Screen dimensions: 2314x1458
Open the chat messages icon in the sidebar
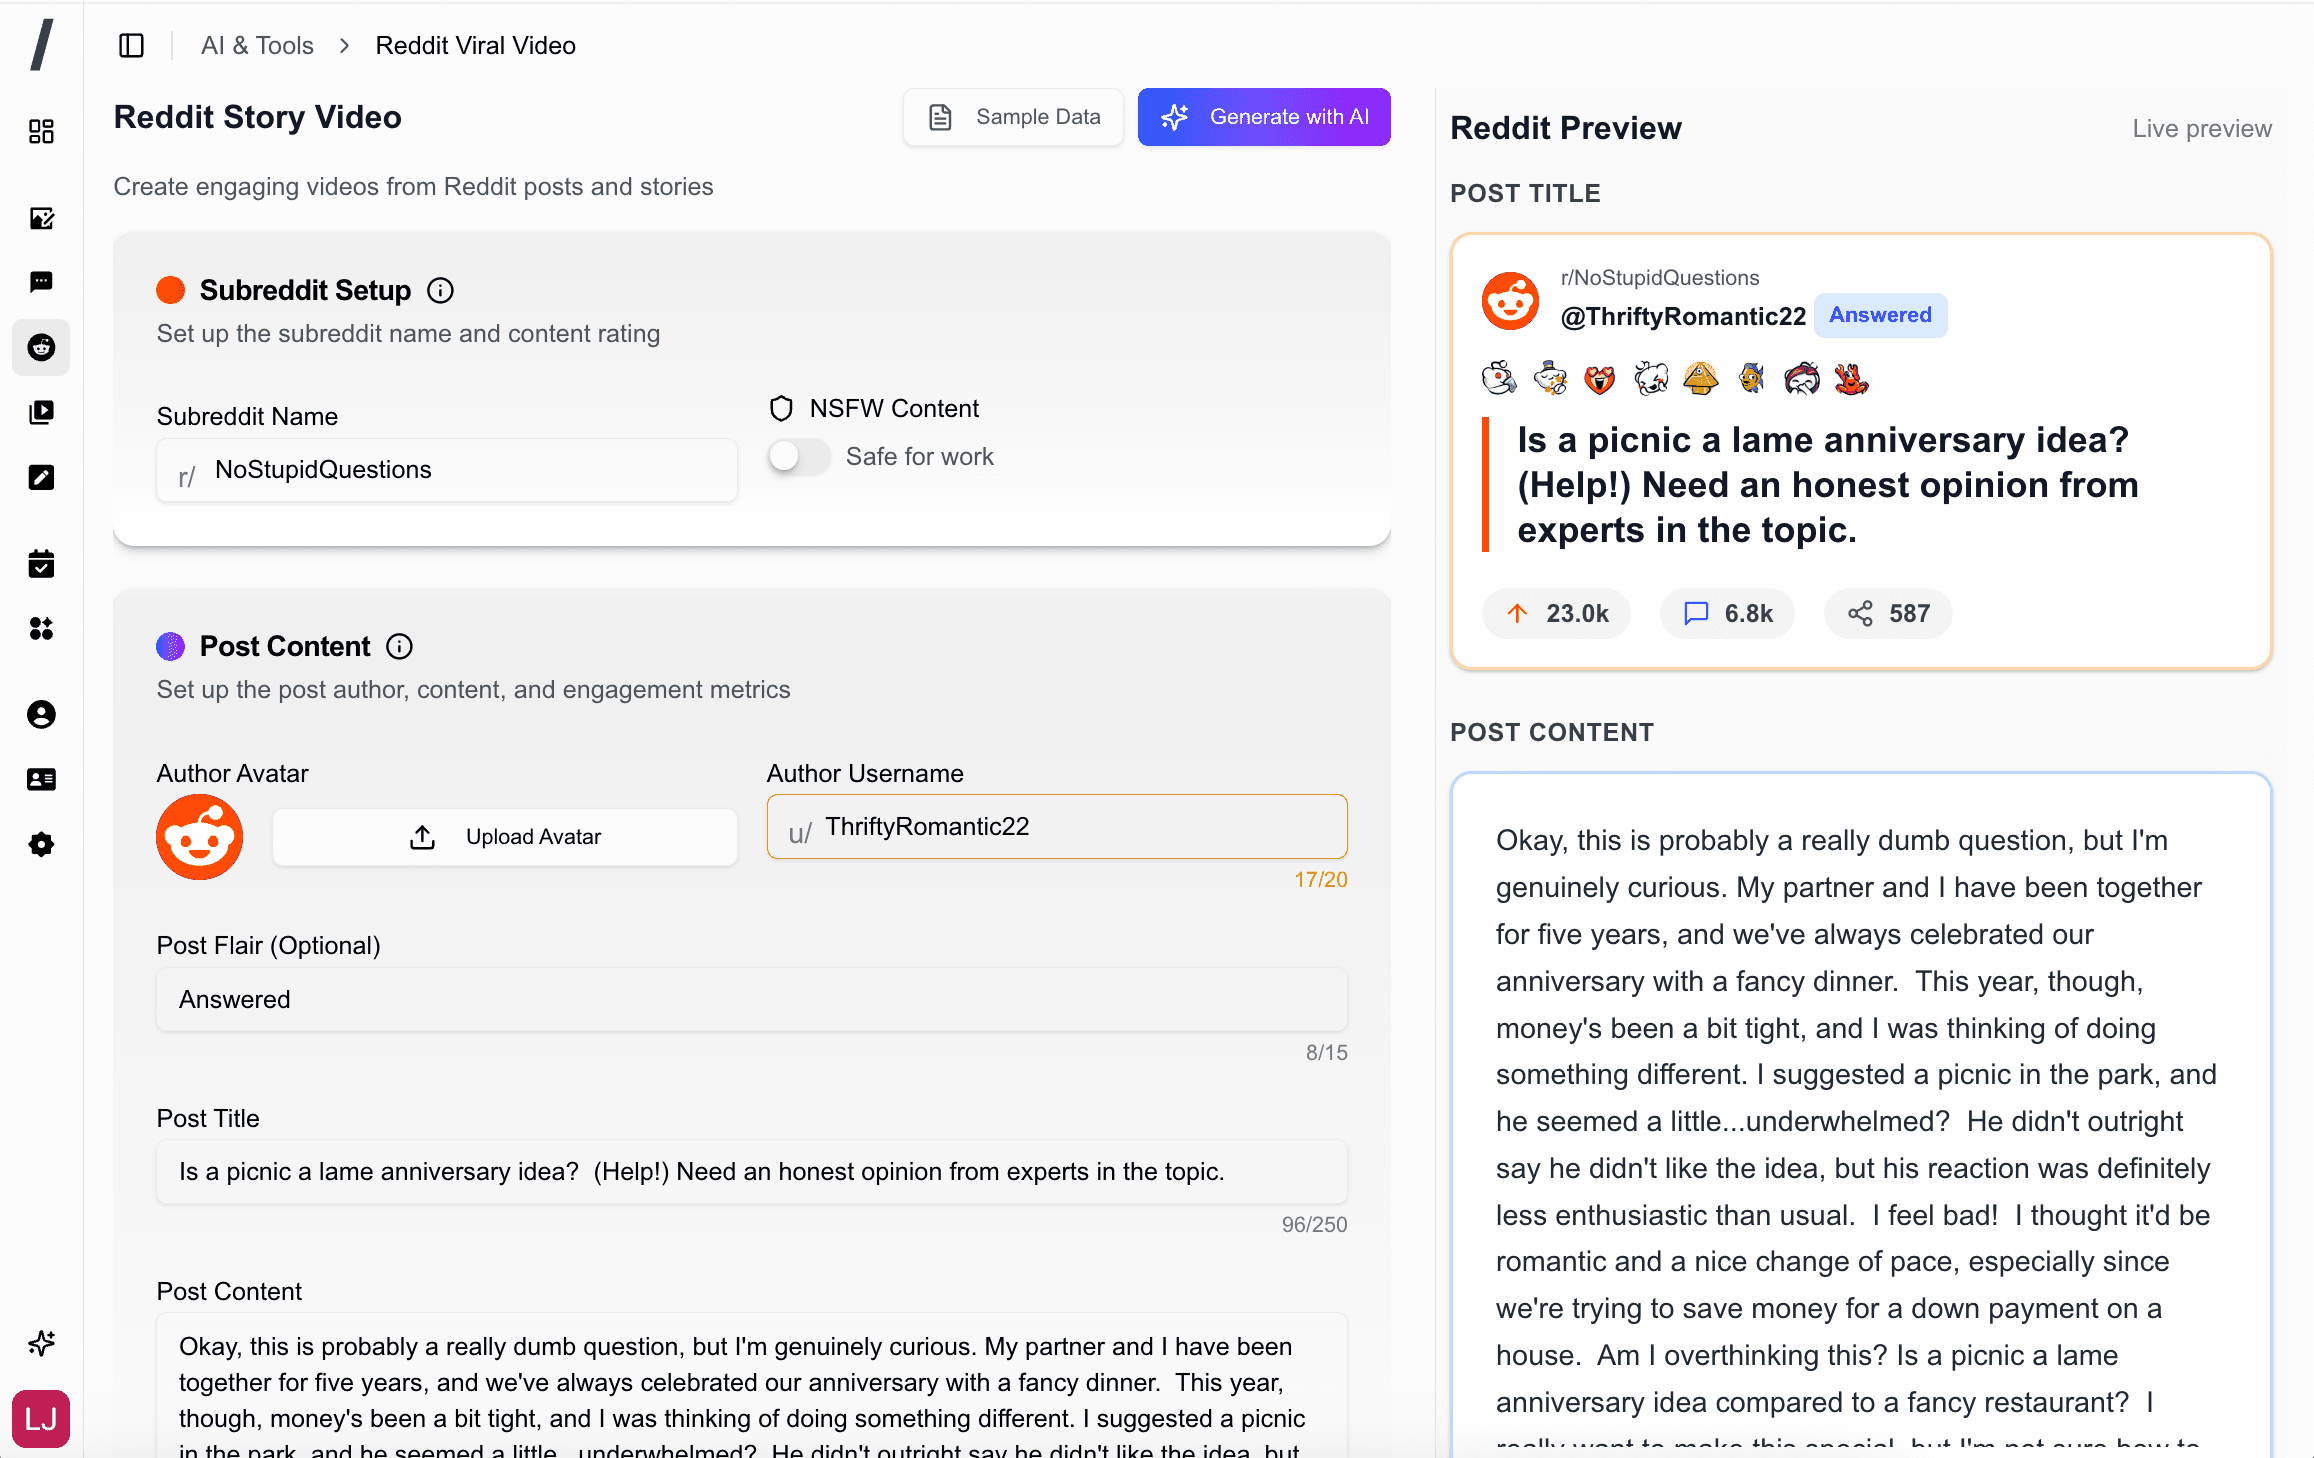[41, 281]
